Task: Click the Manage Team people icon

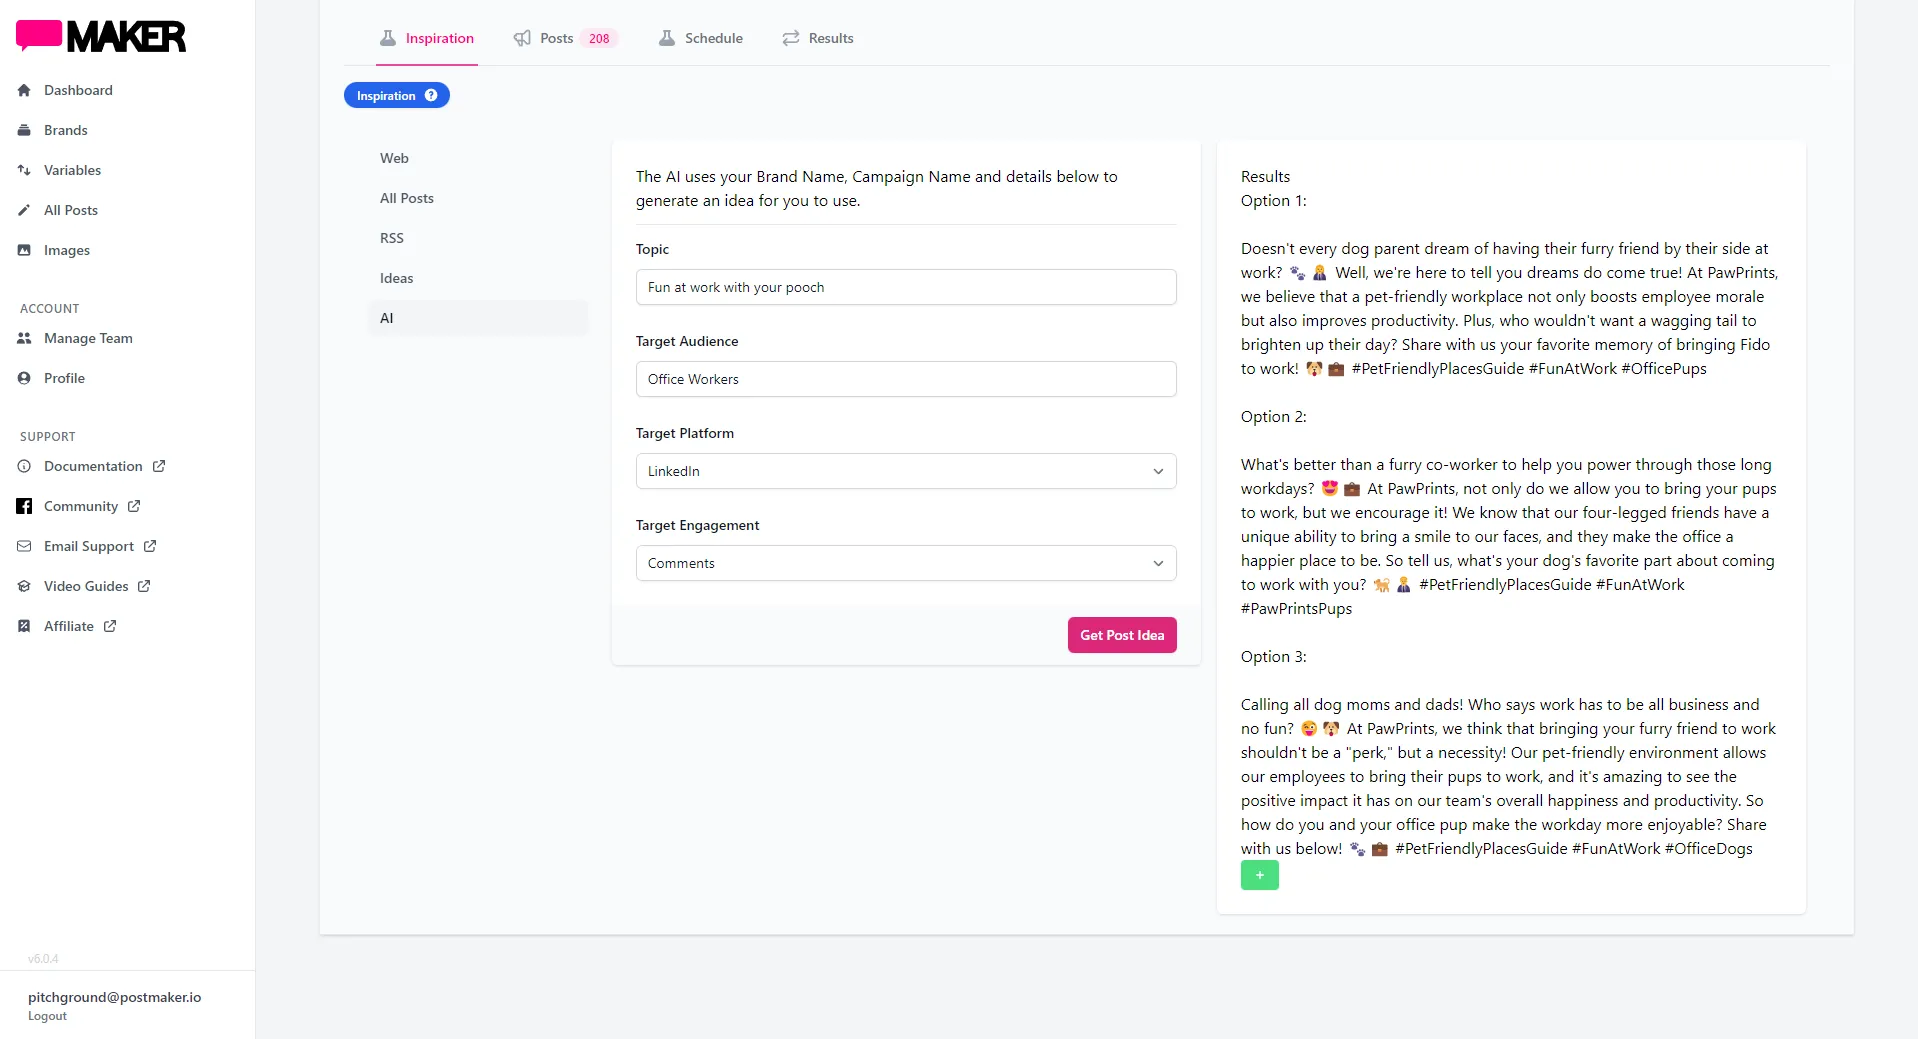Action: point(24,338)
